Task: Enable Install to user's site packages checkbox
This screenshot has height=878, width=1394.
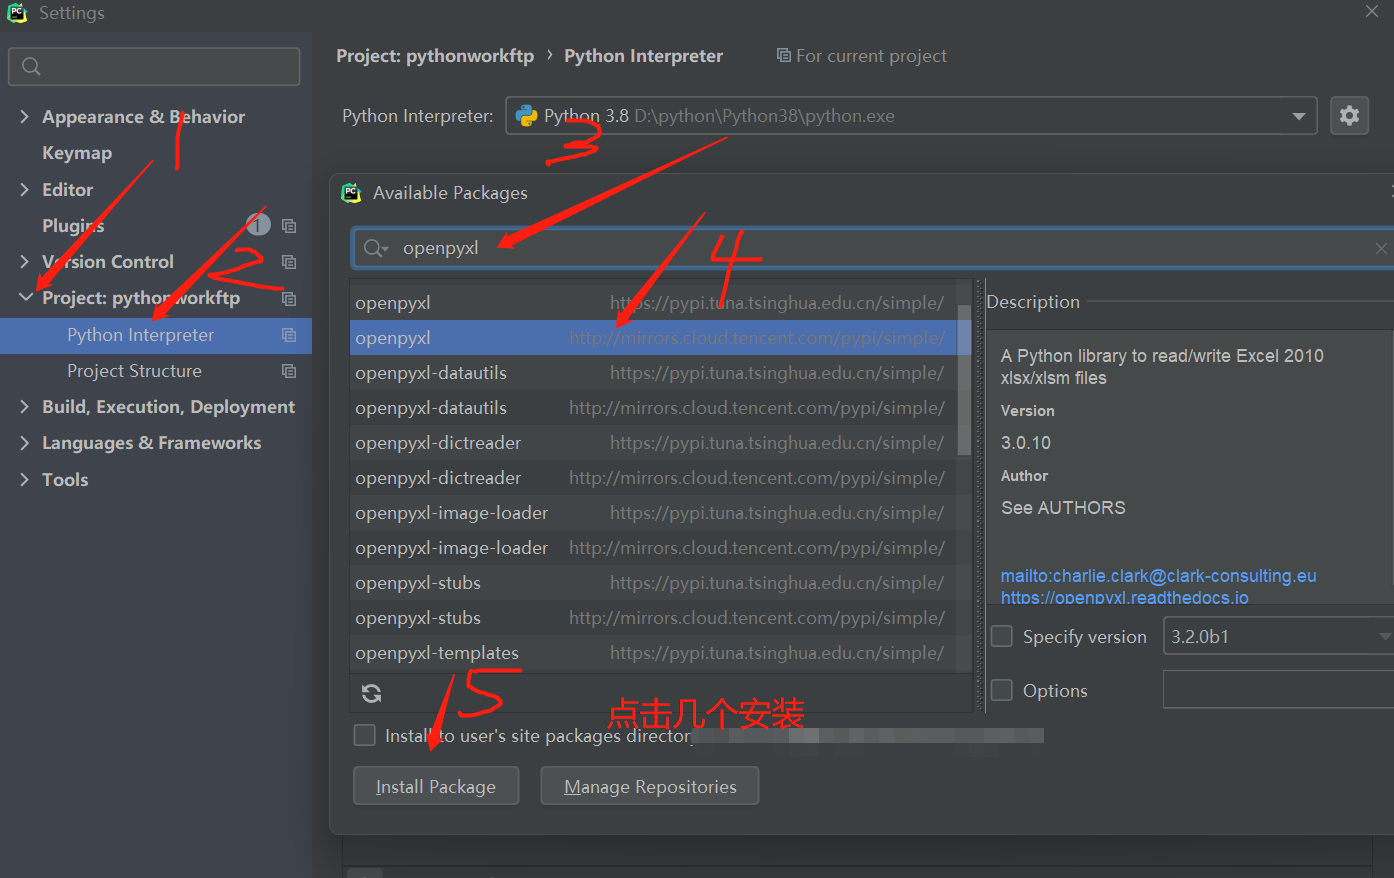Action: (365, 735)
